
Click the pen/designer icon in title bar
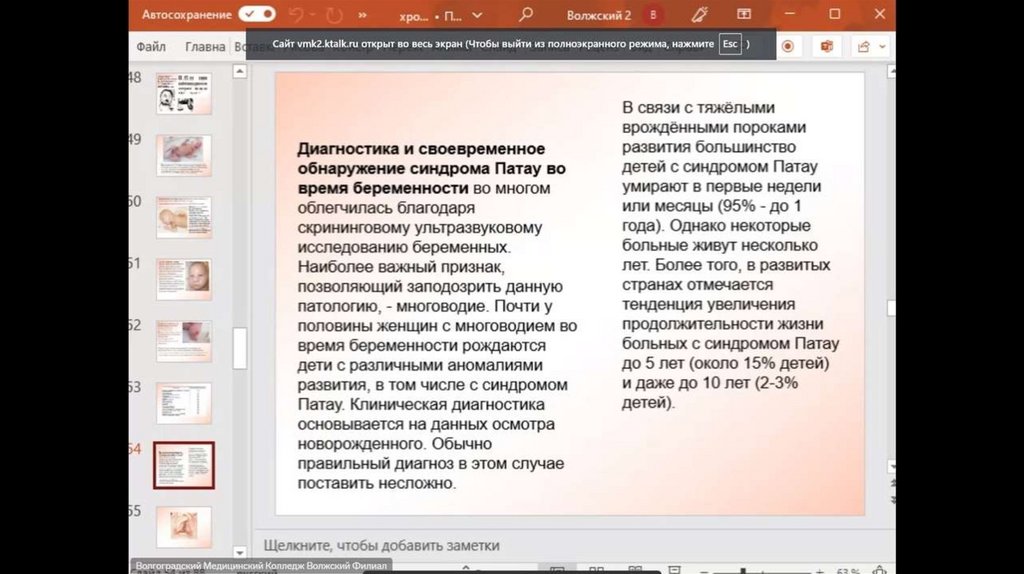click(x=700, y=15)
